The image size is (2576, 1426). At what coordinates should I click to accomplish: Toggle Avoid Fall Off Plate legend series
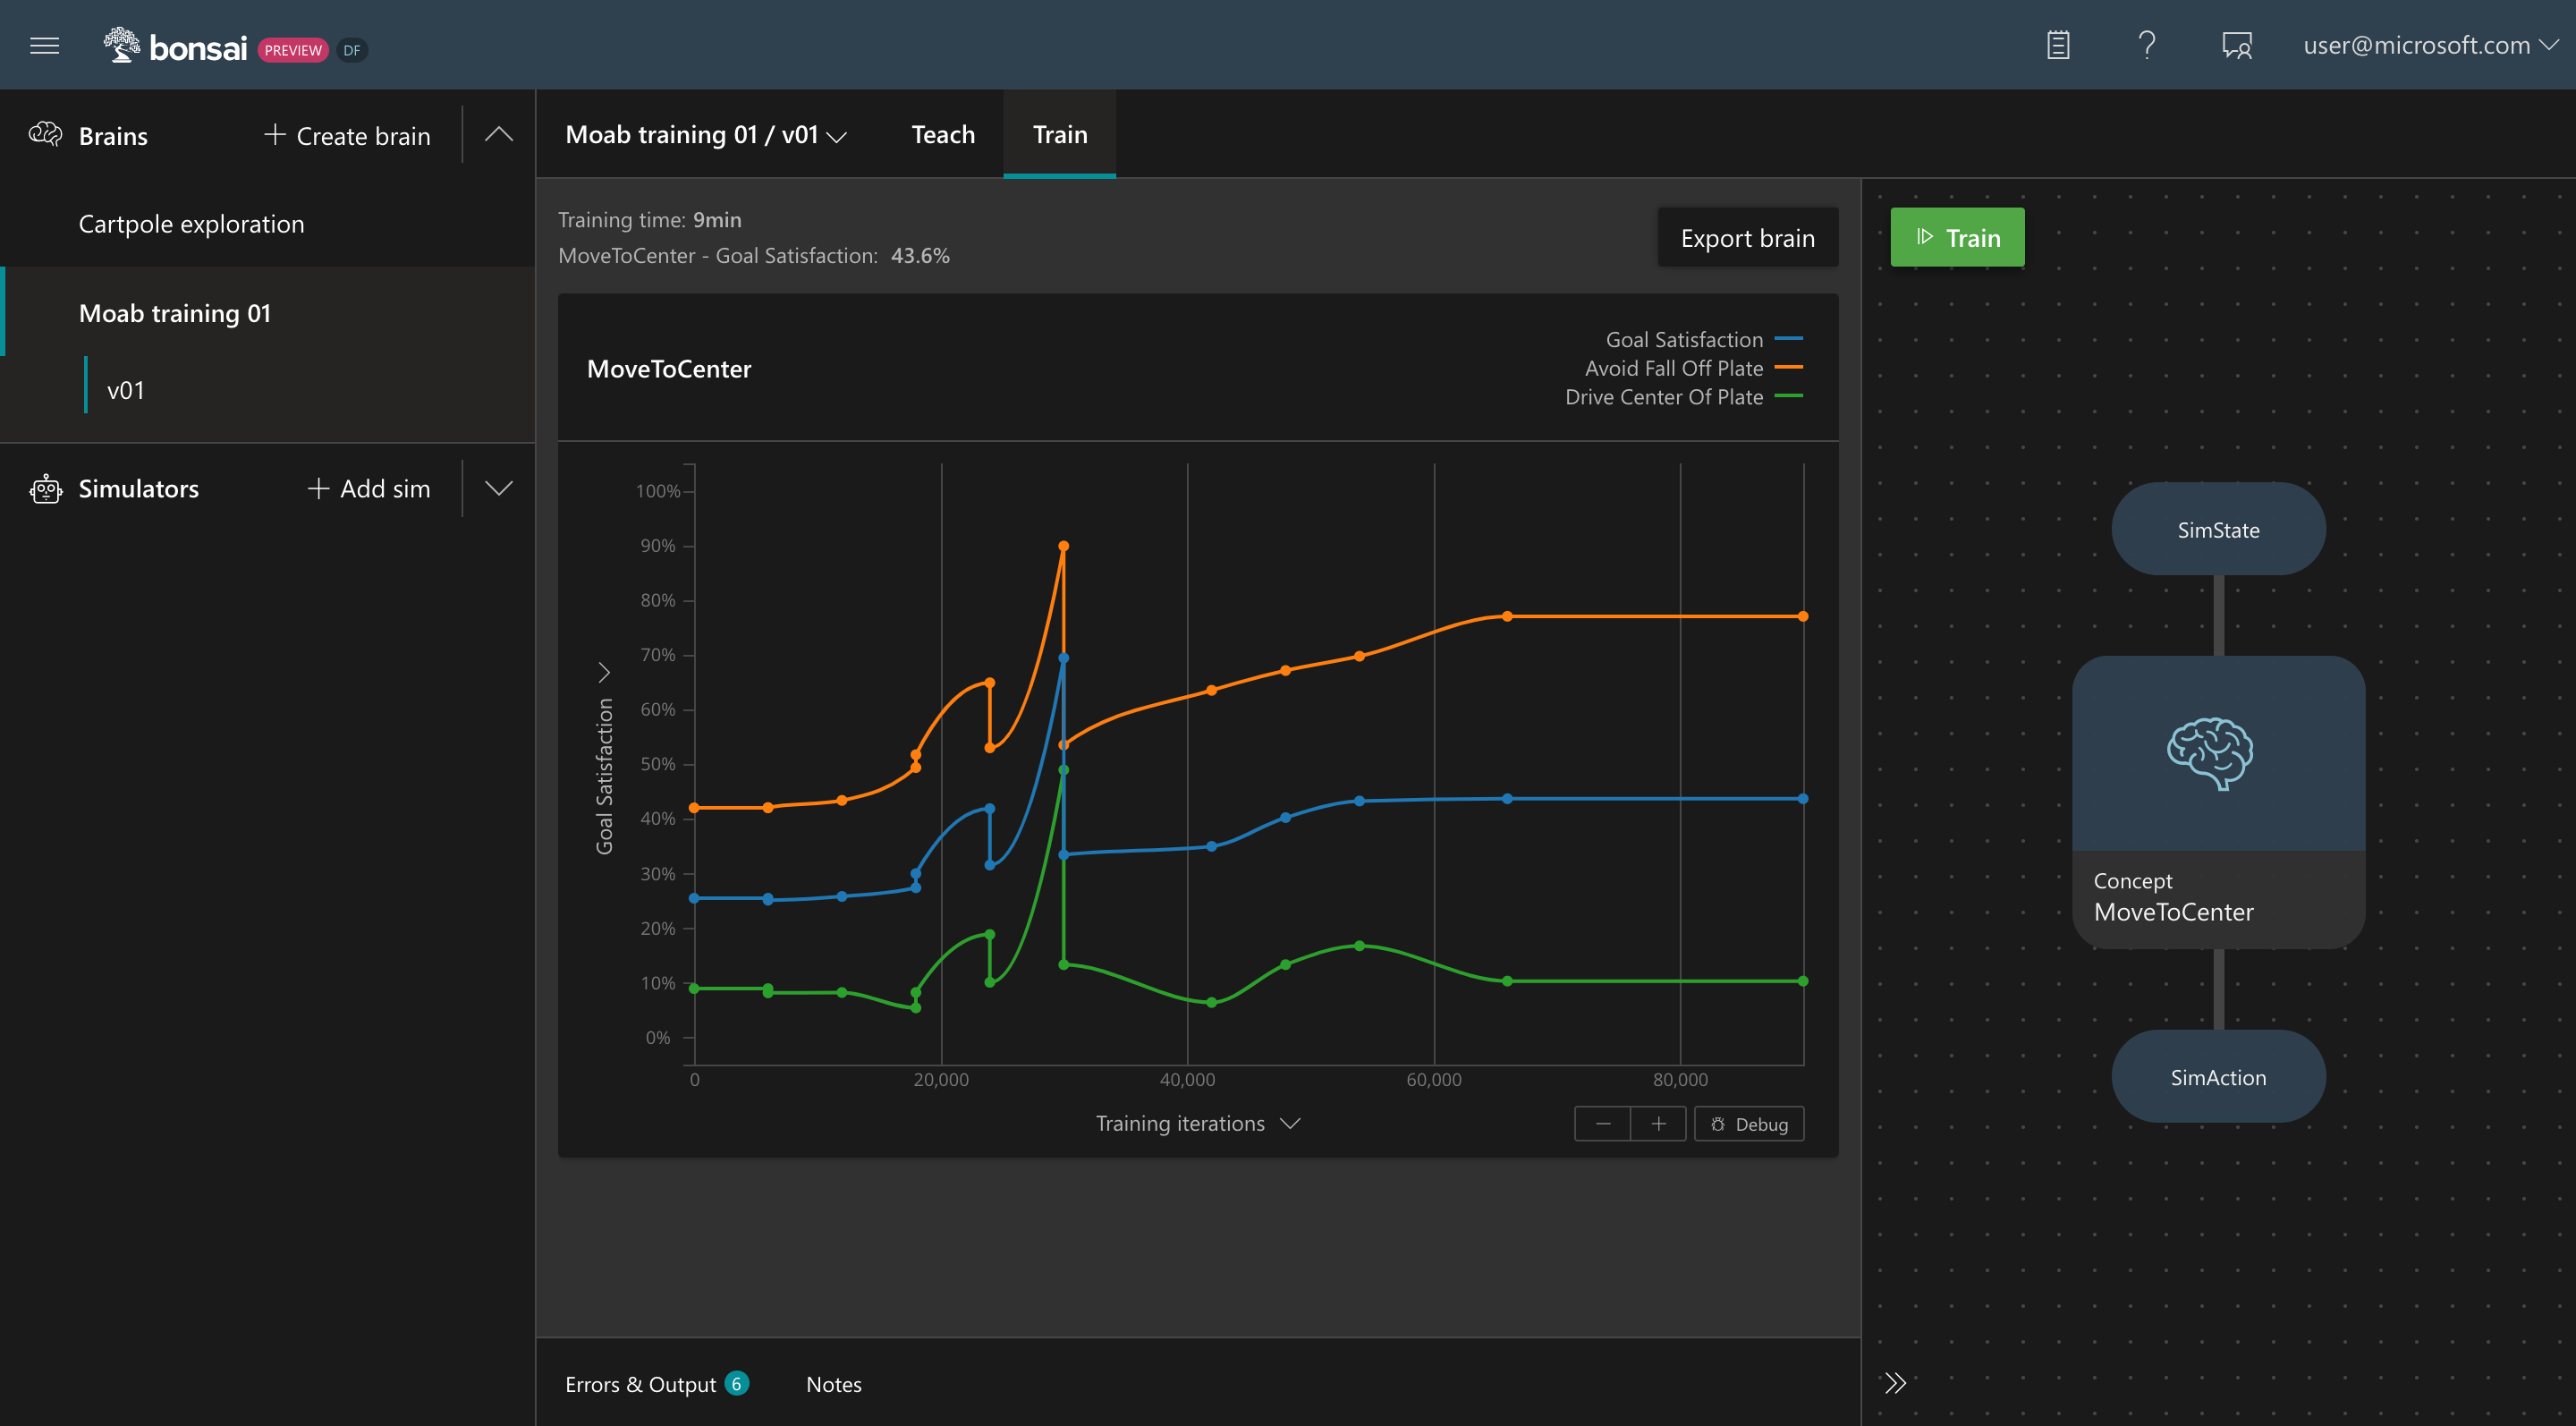(x=1693, y=368)
